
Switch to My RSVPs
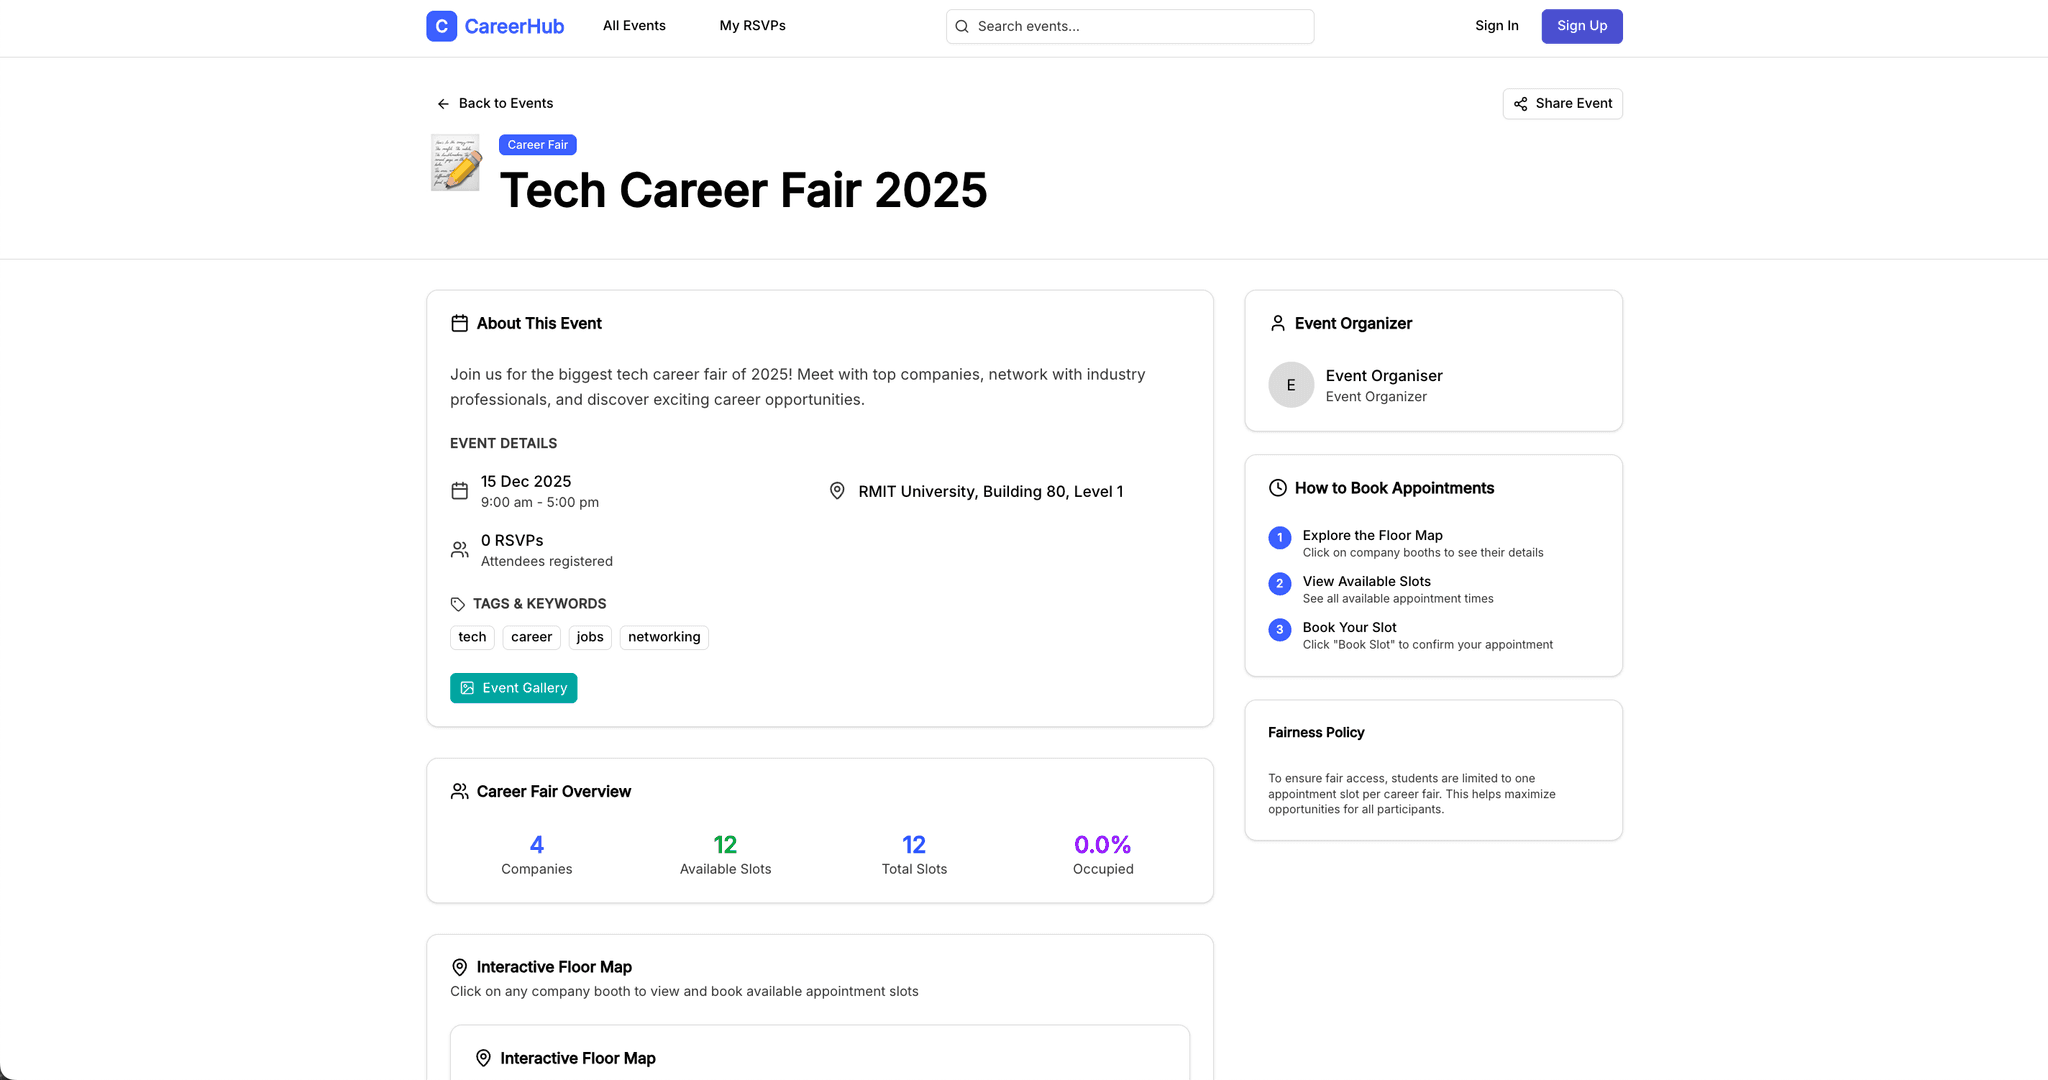tap(752, 26)
